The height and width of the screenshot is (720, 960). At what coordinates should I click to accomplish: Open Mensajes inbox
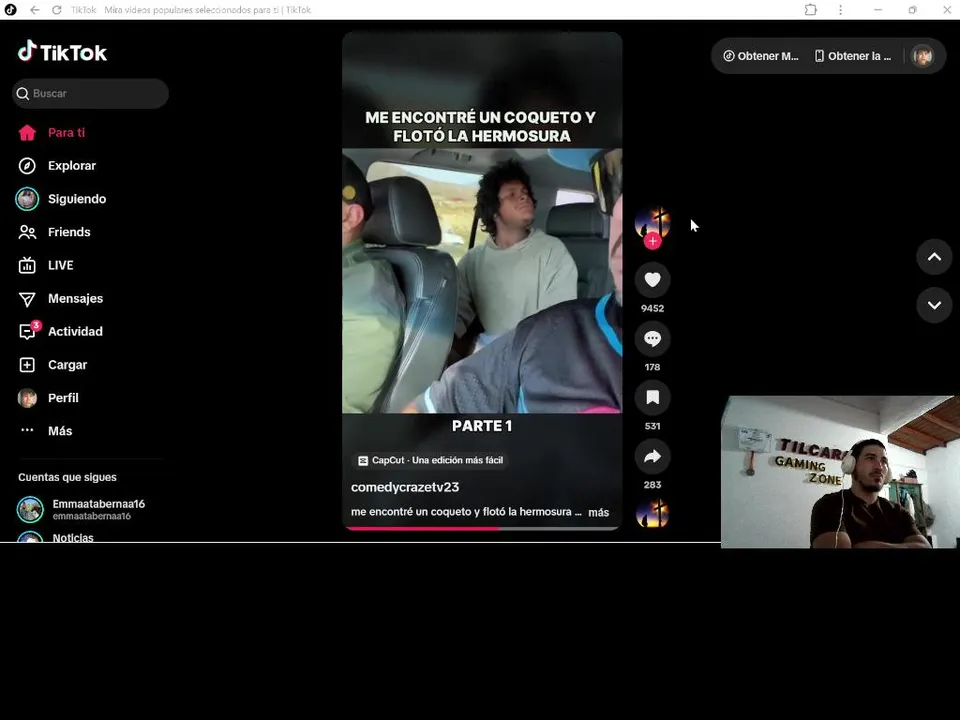coord(75,298)
